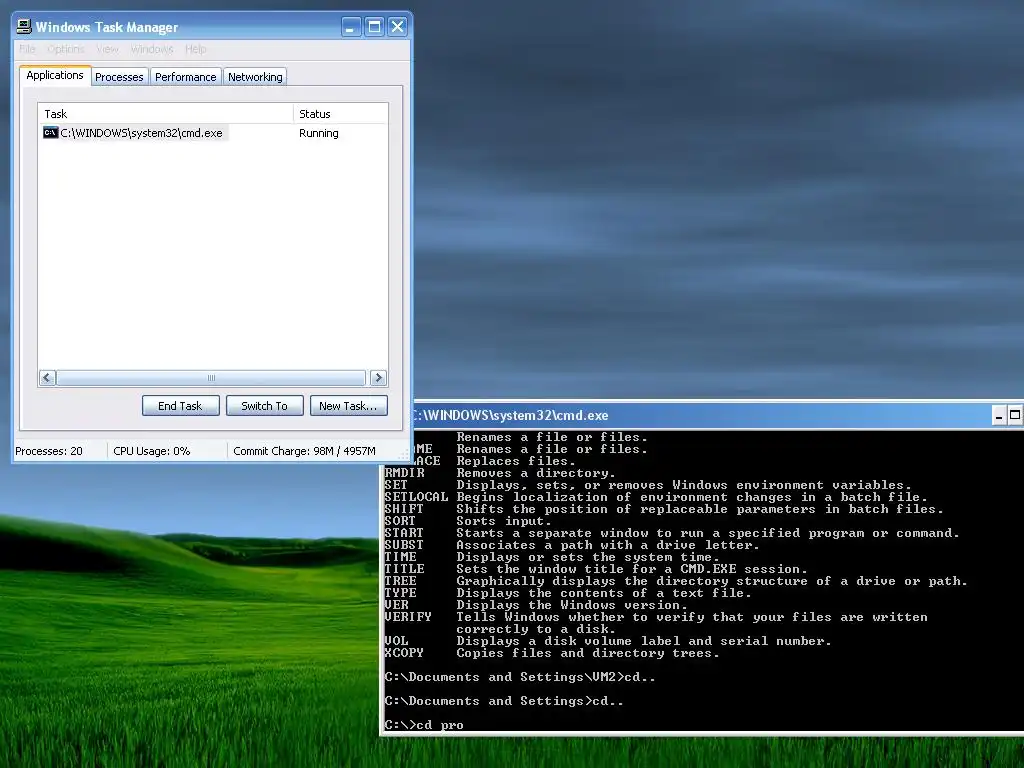Open the Options menu in Task Manager

point(65,49)
